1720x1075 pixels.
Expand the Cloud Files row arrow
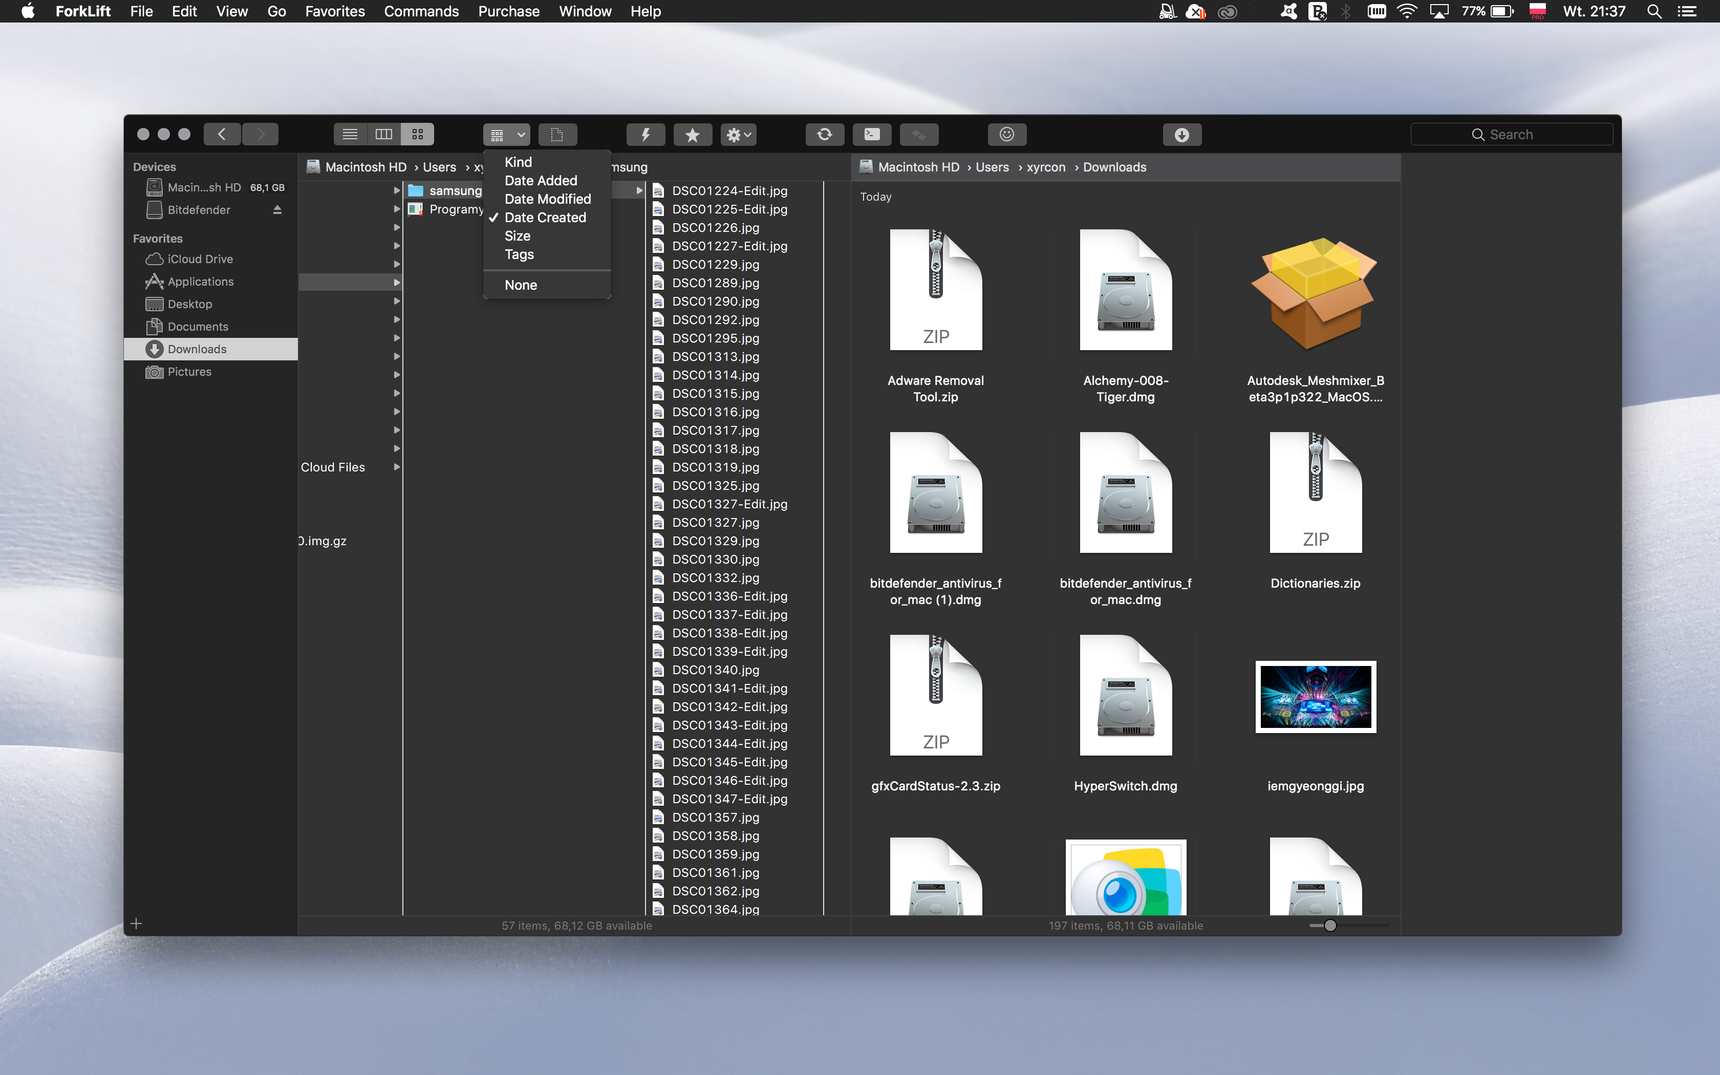[x=397, y=467]
